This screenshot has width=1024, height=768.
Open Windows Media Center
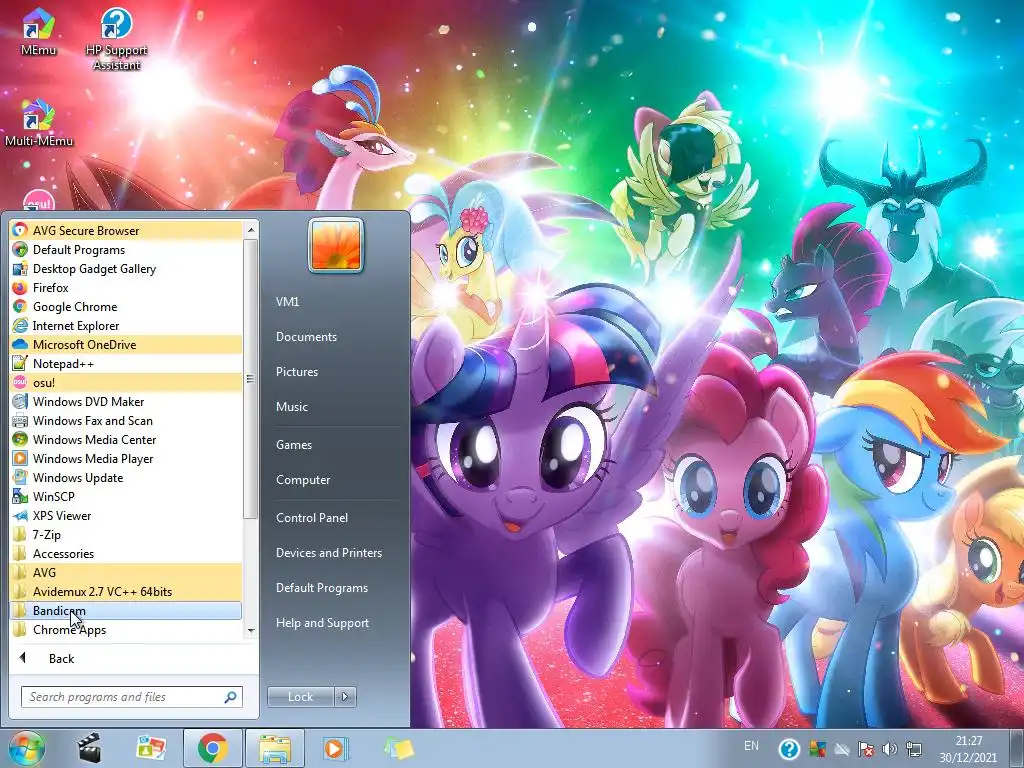pyautogui.click(x=126, y=440)
